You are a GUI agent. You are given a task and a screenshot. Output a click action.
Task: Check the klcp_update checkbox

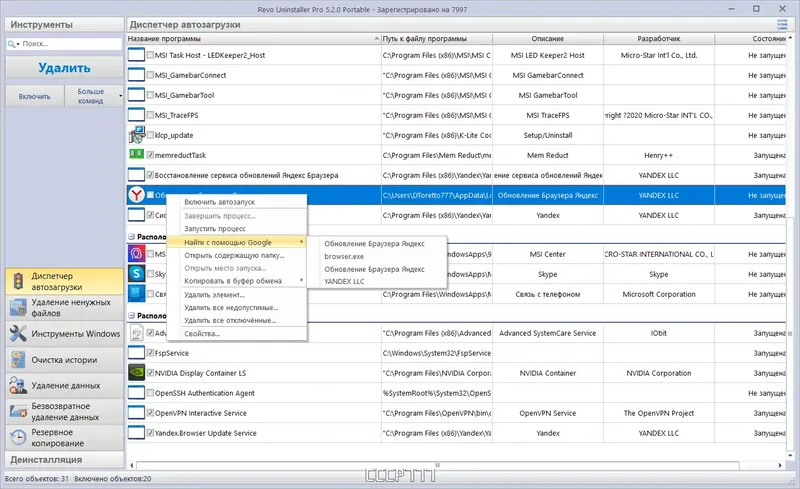[150, 135]
